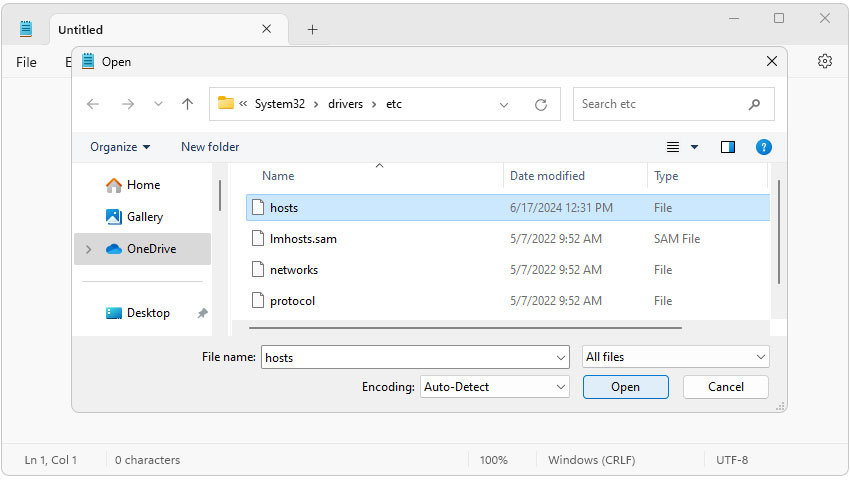Open the All files type dropdown
Image resolution: width=850 pixels, height=480 pixels.
pos(675,357)
